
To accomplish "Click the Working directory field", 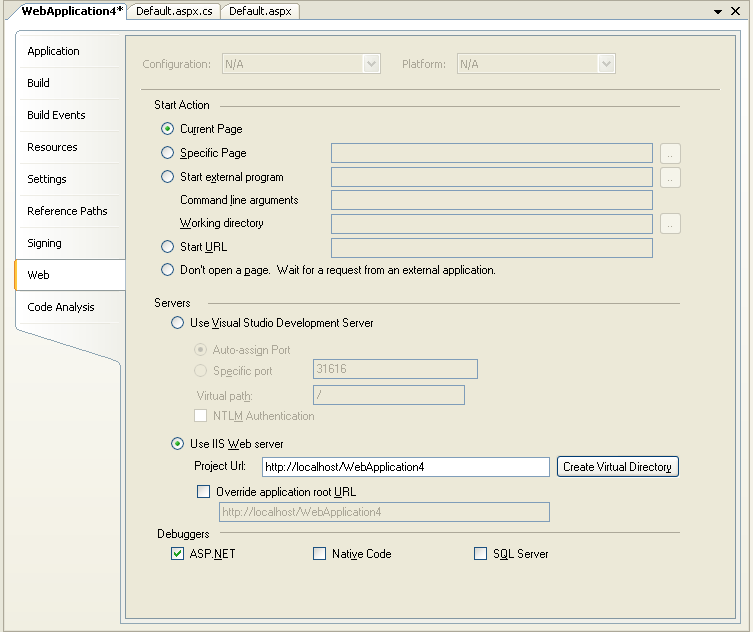I will 492,224.
